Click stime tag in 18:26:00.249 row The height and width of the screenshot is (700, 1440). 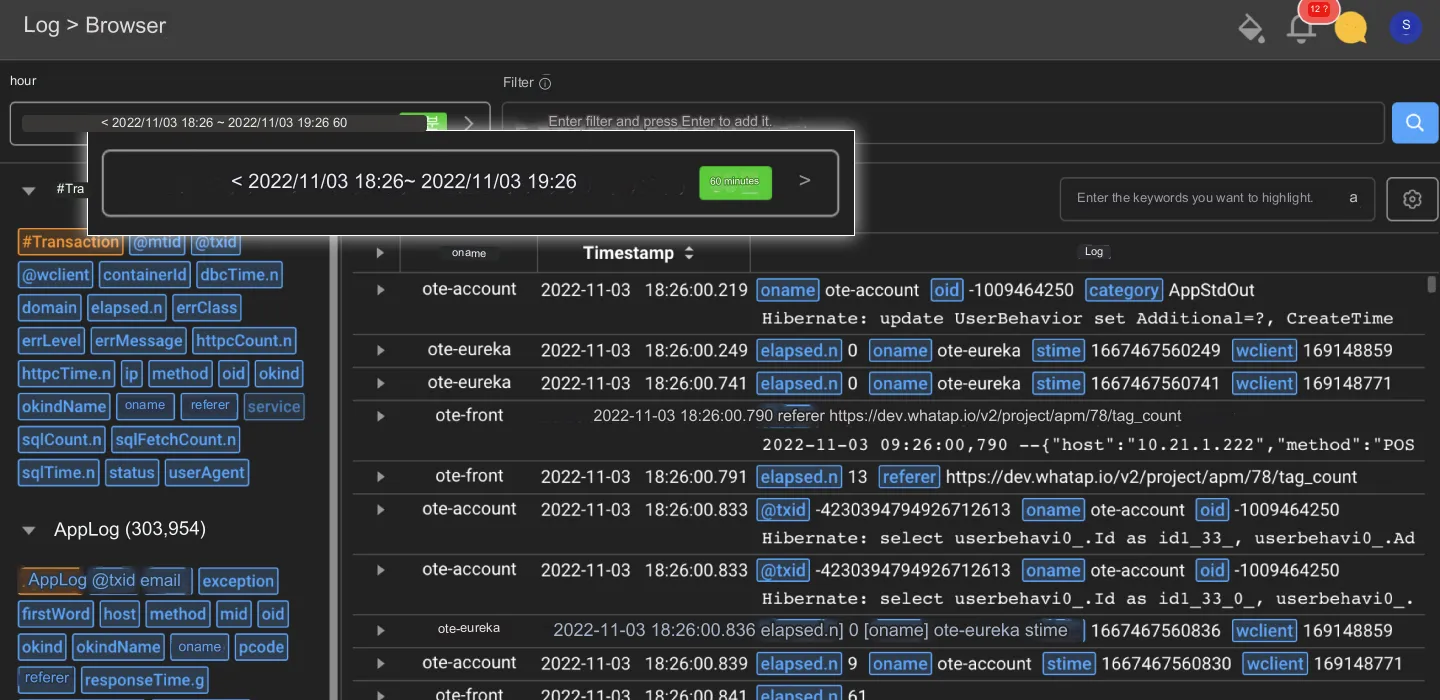coord(1060,351)
